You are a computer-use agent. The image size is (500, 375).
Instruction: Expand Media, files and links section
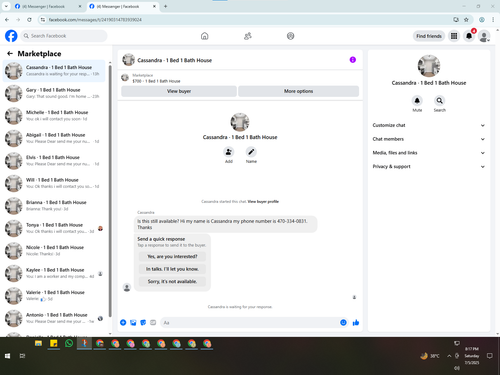pos(429,153)
